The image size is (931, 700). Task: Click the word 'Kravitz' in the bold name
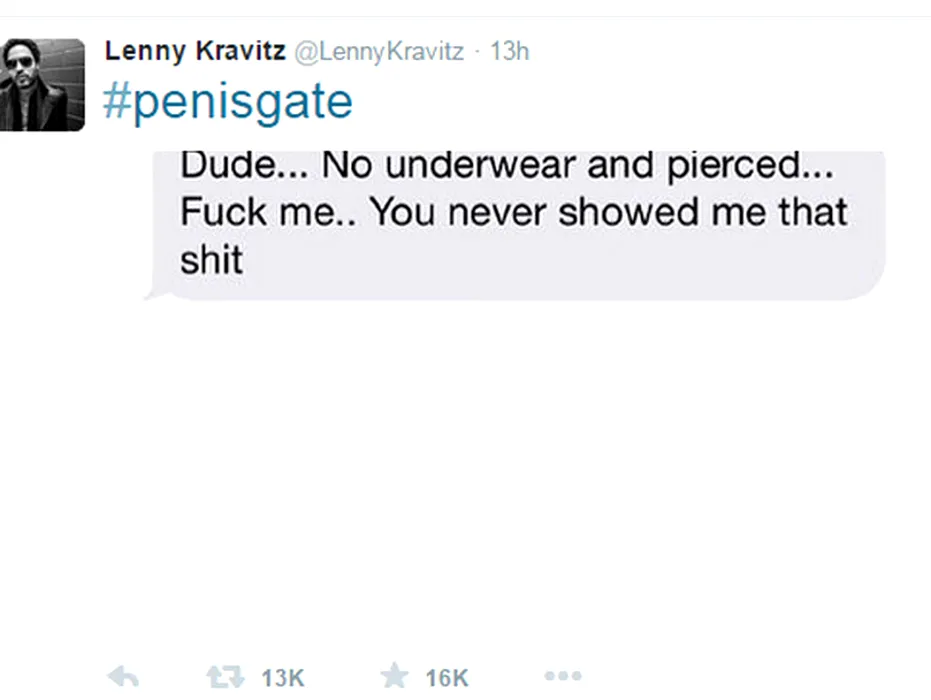[x=240, y=50]
